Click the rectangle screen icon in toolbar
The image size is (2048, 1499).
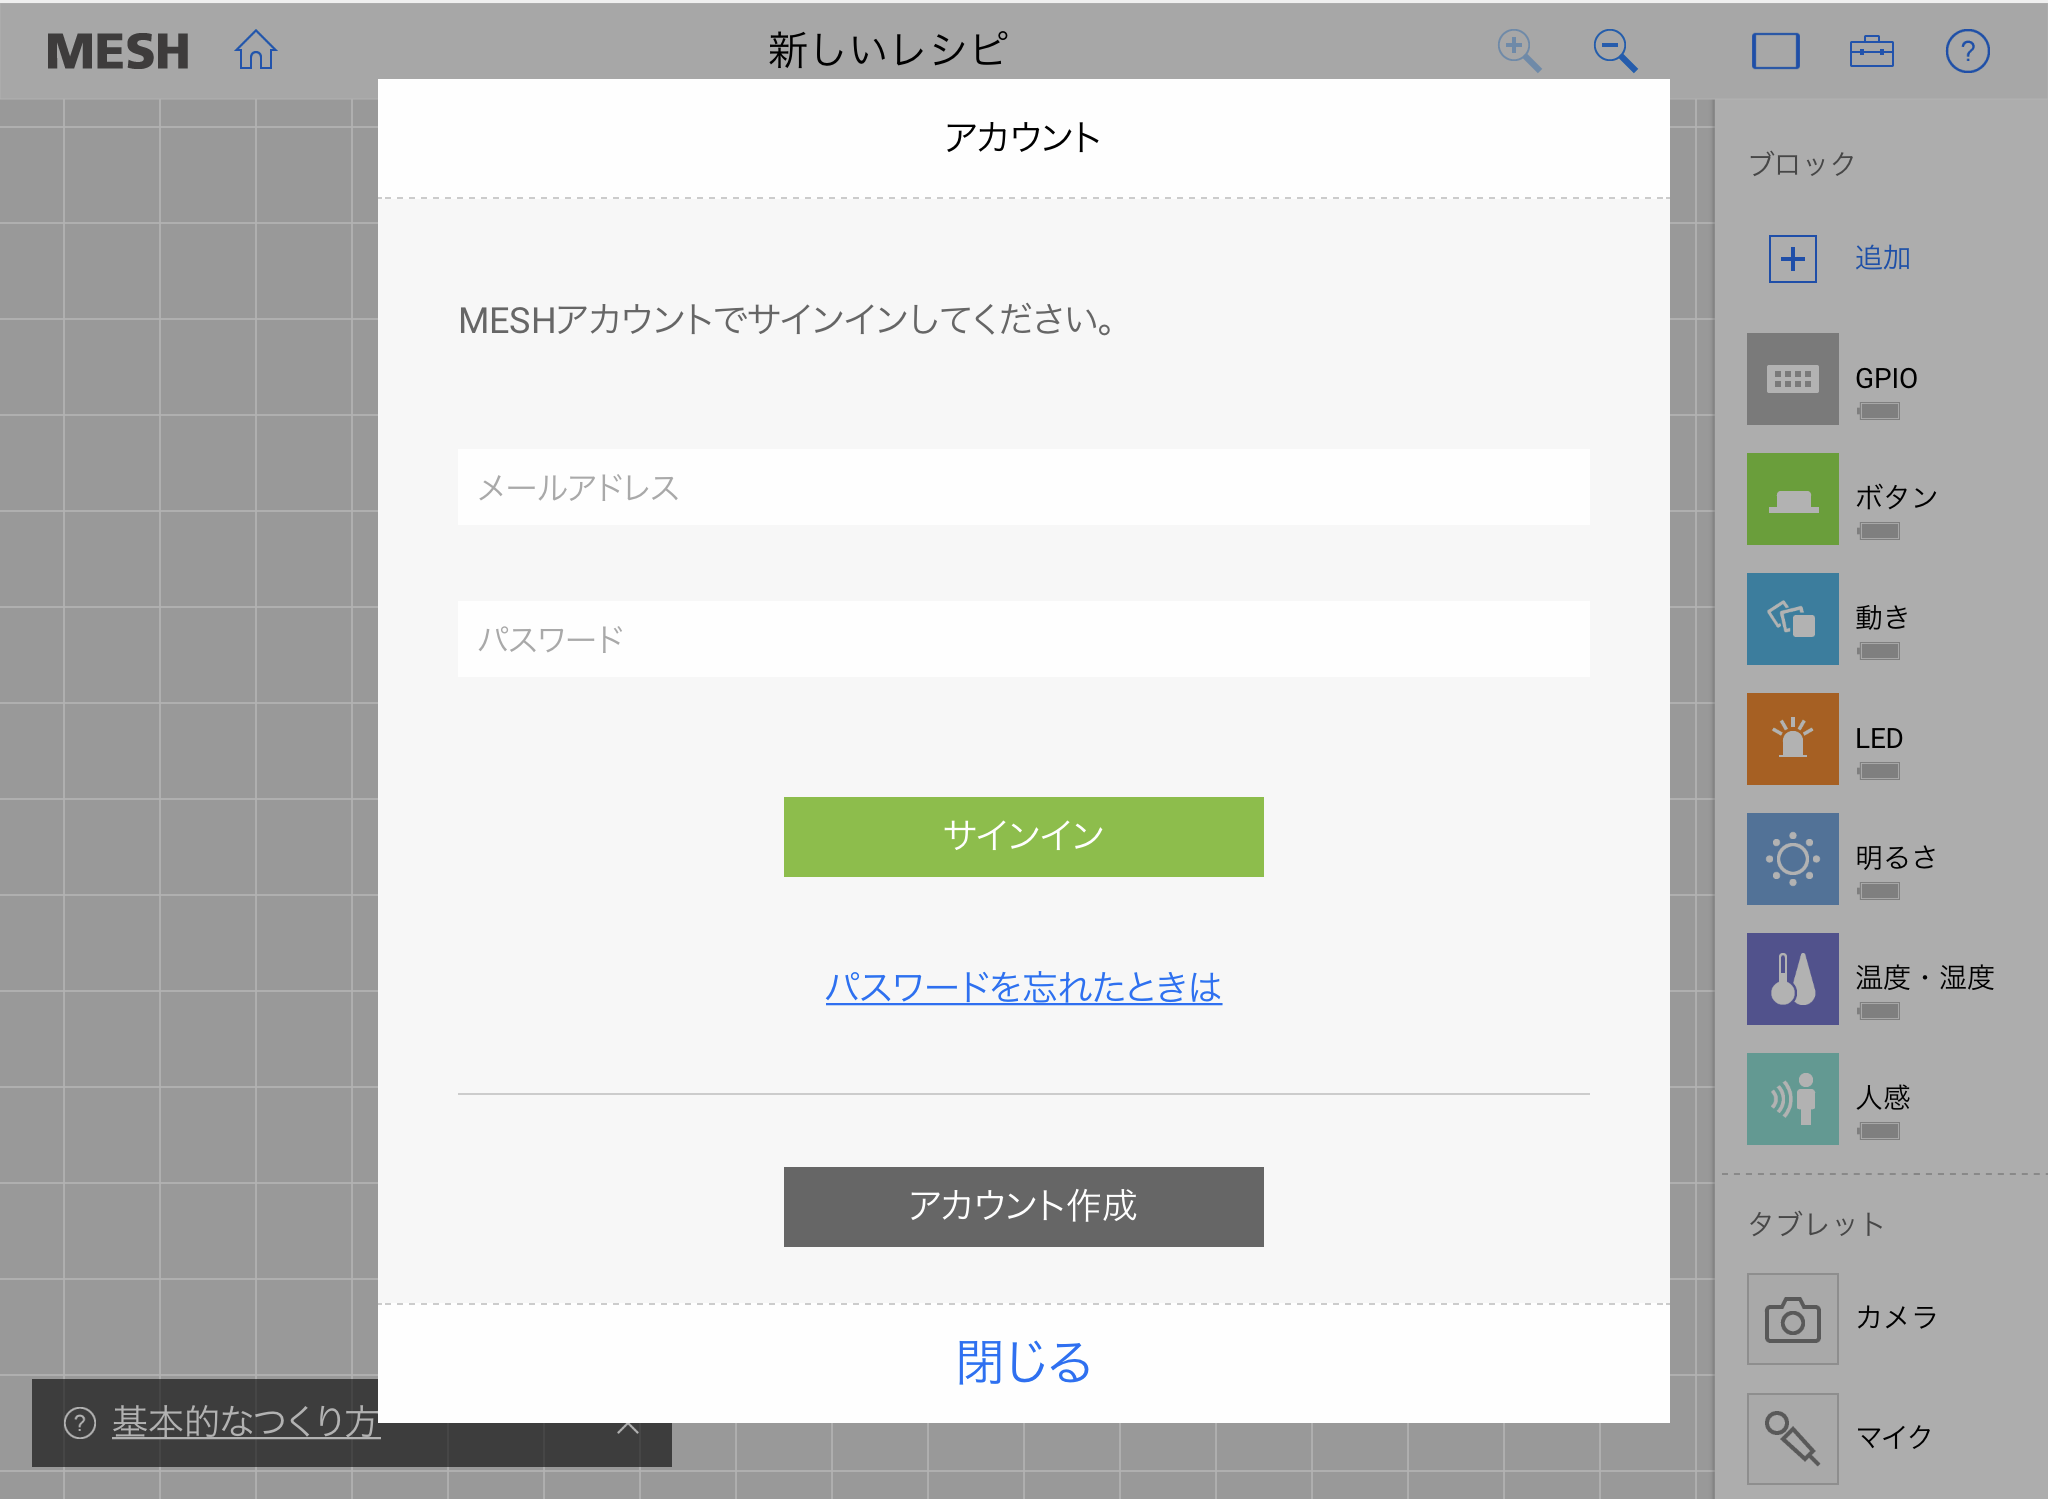1776,51
